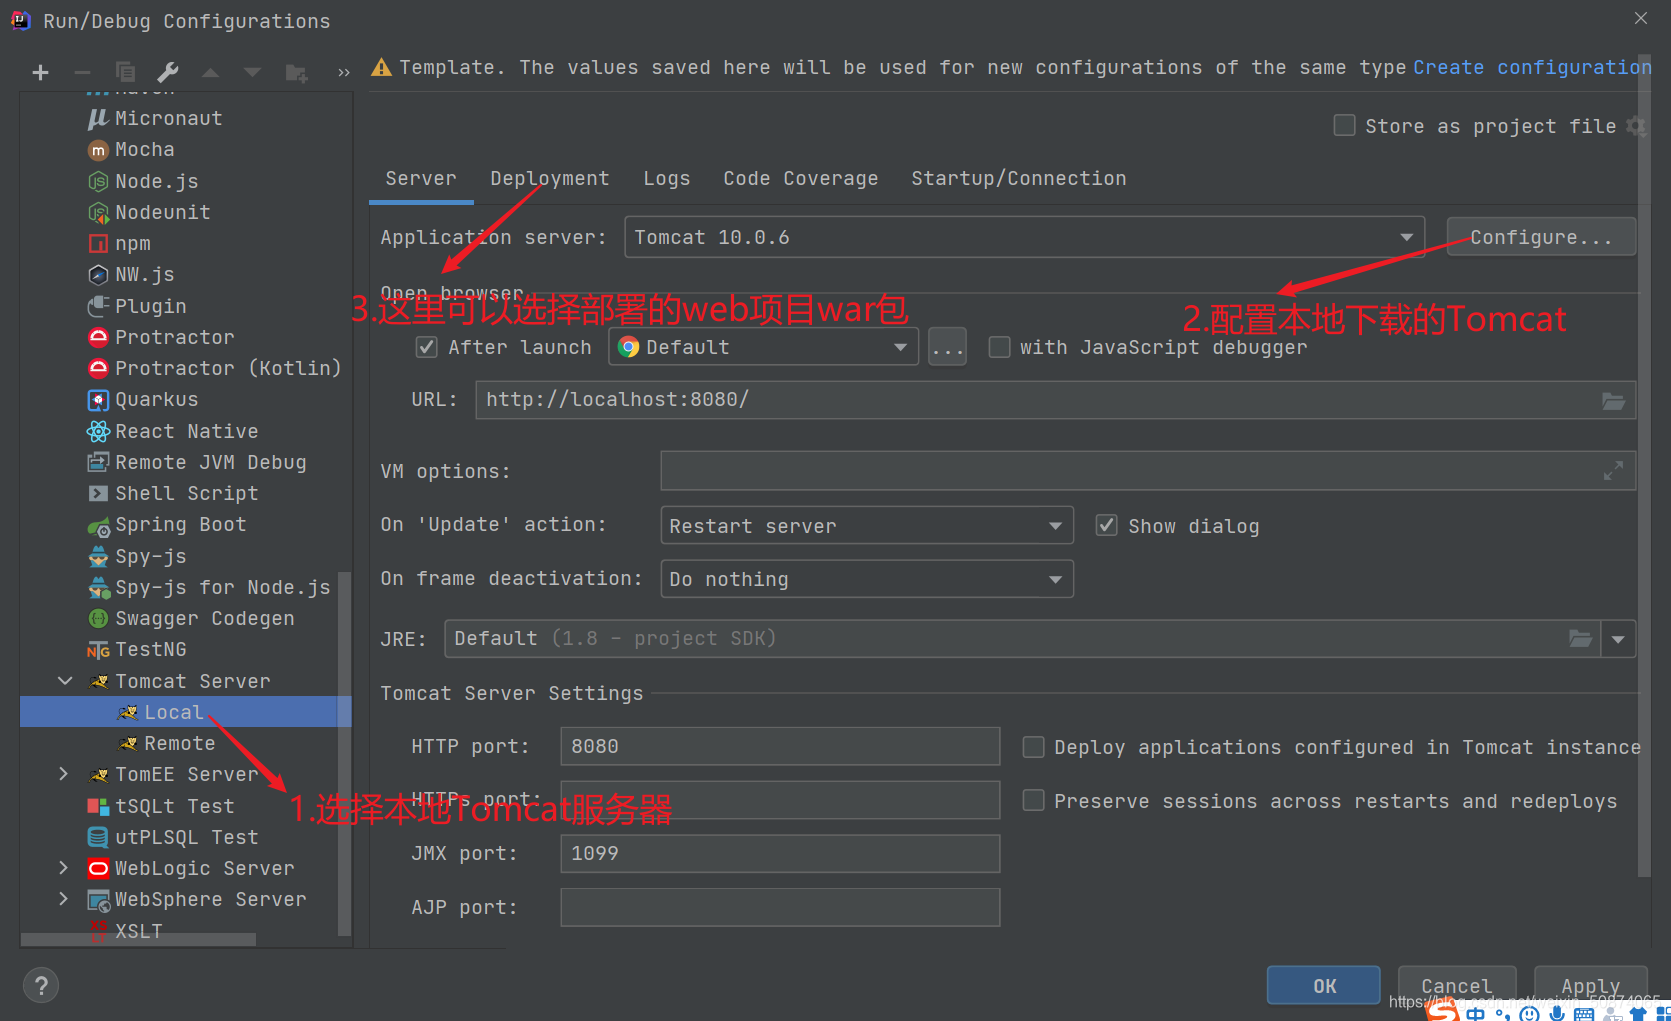Toggle the Show dialog checkbox
Image resolution: width=1671 pixels, height=1021 pixels.
1106,525
